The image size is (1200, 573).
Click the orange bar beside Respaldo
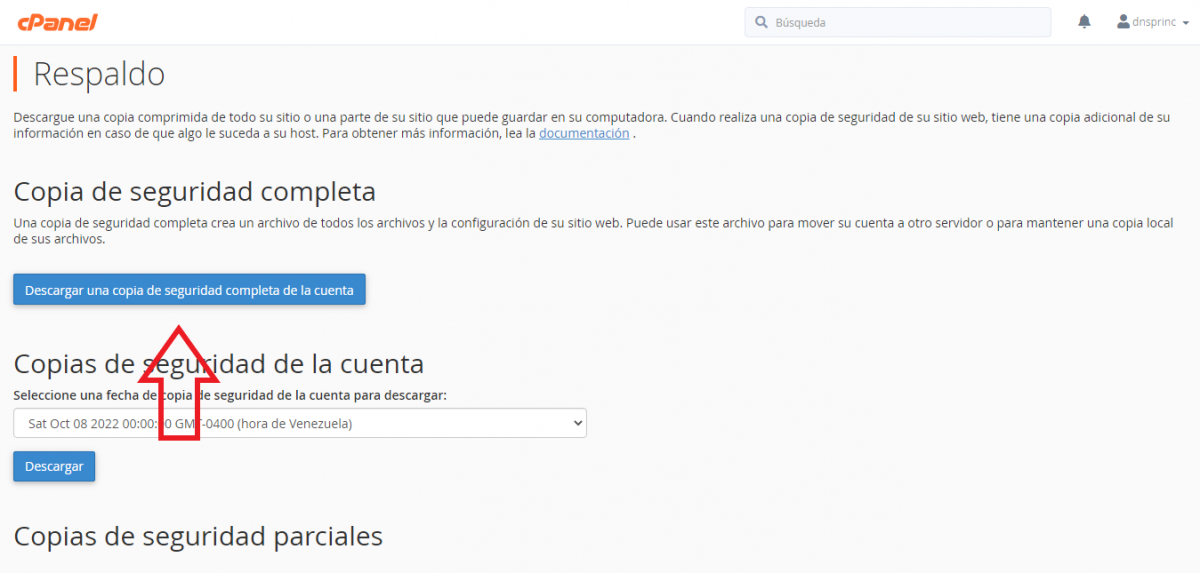tap(15, 74)
